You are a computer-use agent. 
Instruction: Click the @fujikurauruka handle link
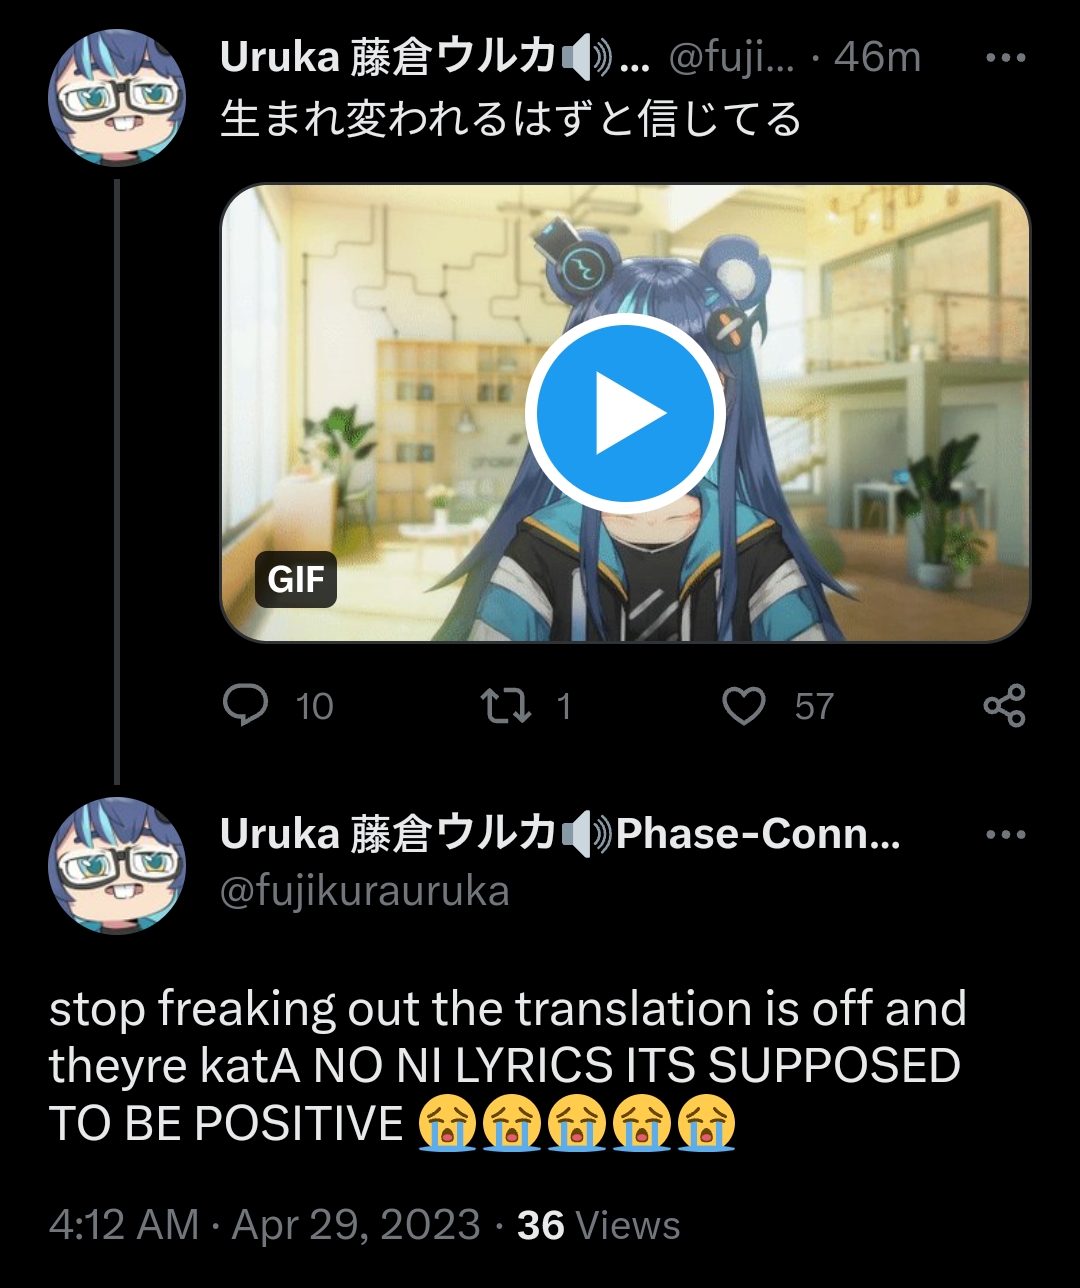(364, 891)
